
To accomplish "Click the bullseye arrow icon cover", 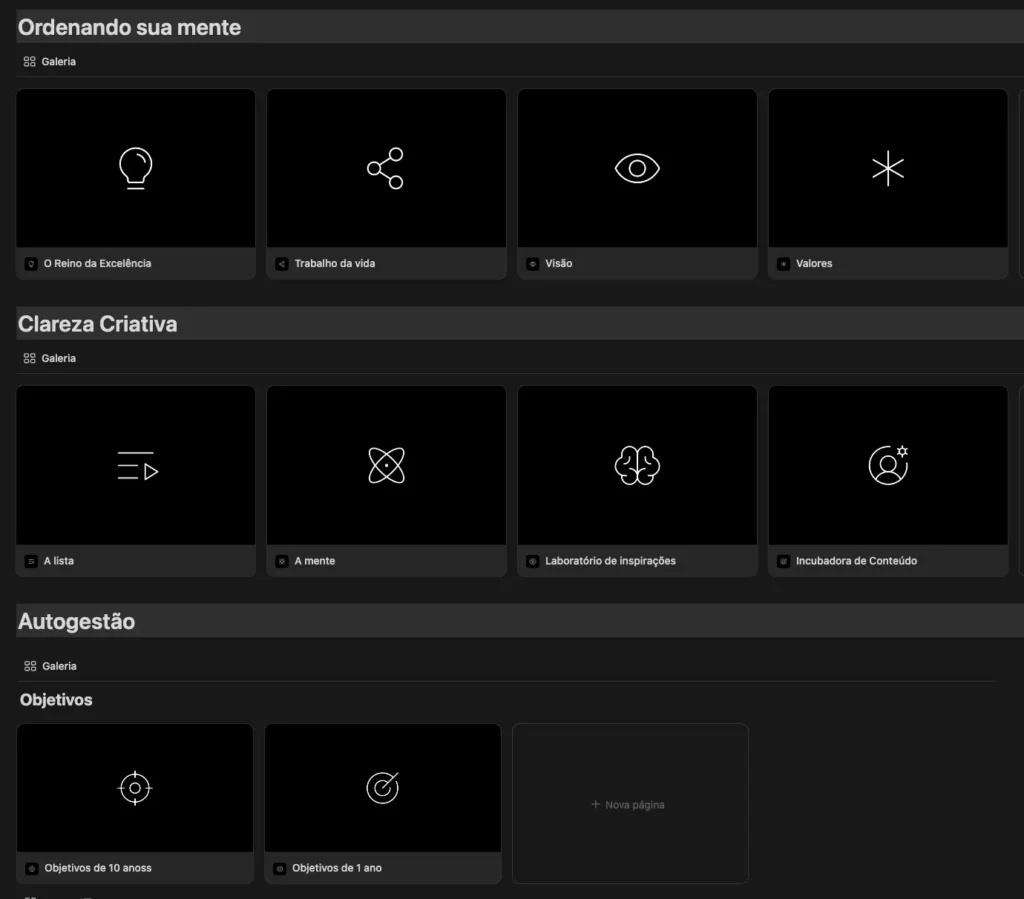I will pyautogui.click(x=382, y=788).
